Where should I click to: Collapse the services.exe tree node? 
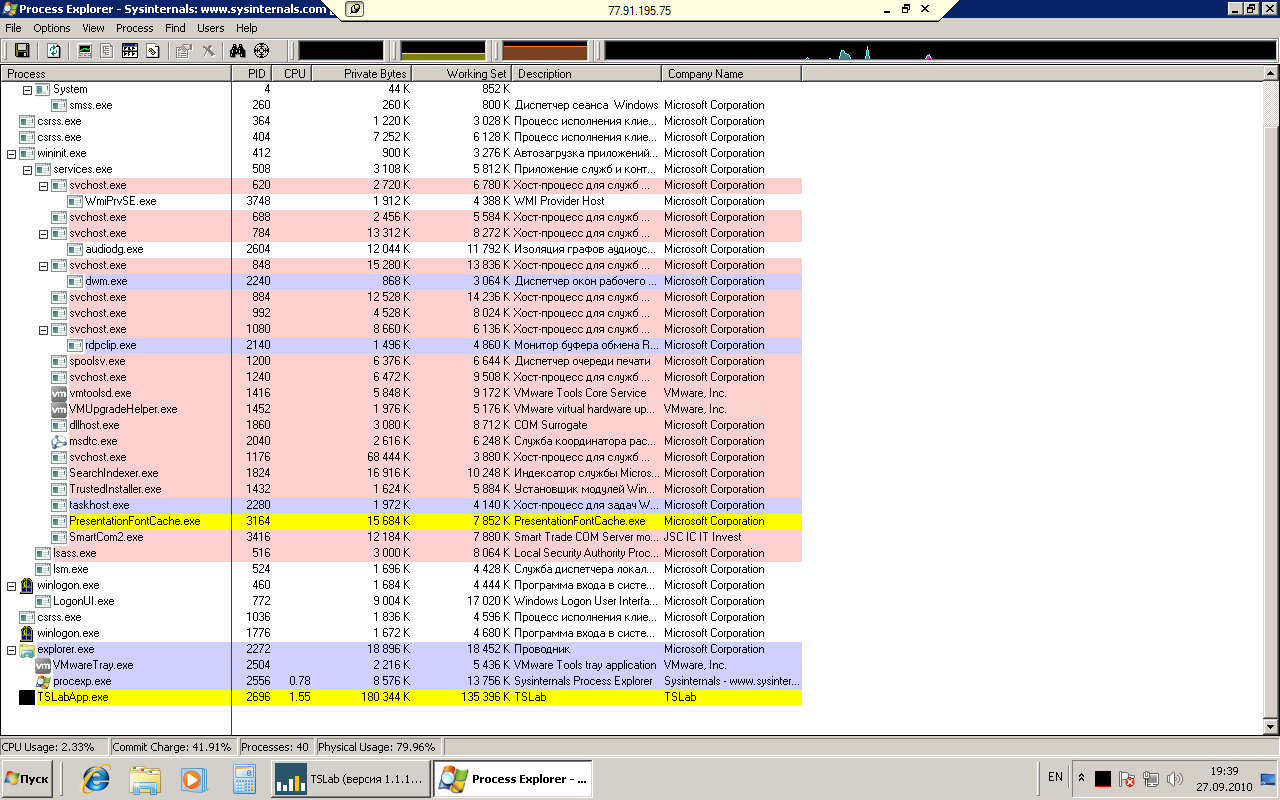pos(27,169)
